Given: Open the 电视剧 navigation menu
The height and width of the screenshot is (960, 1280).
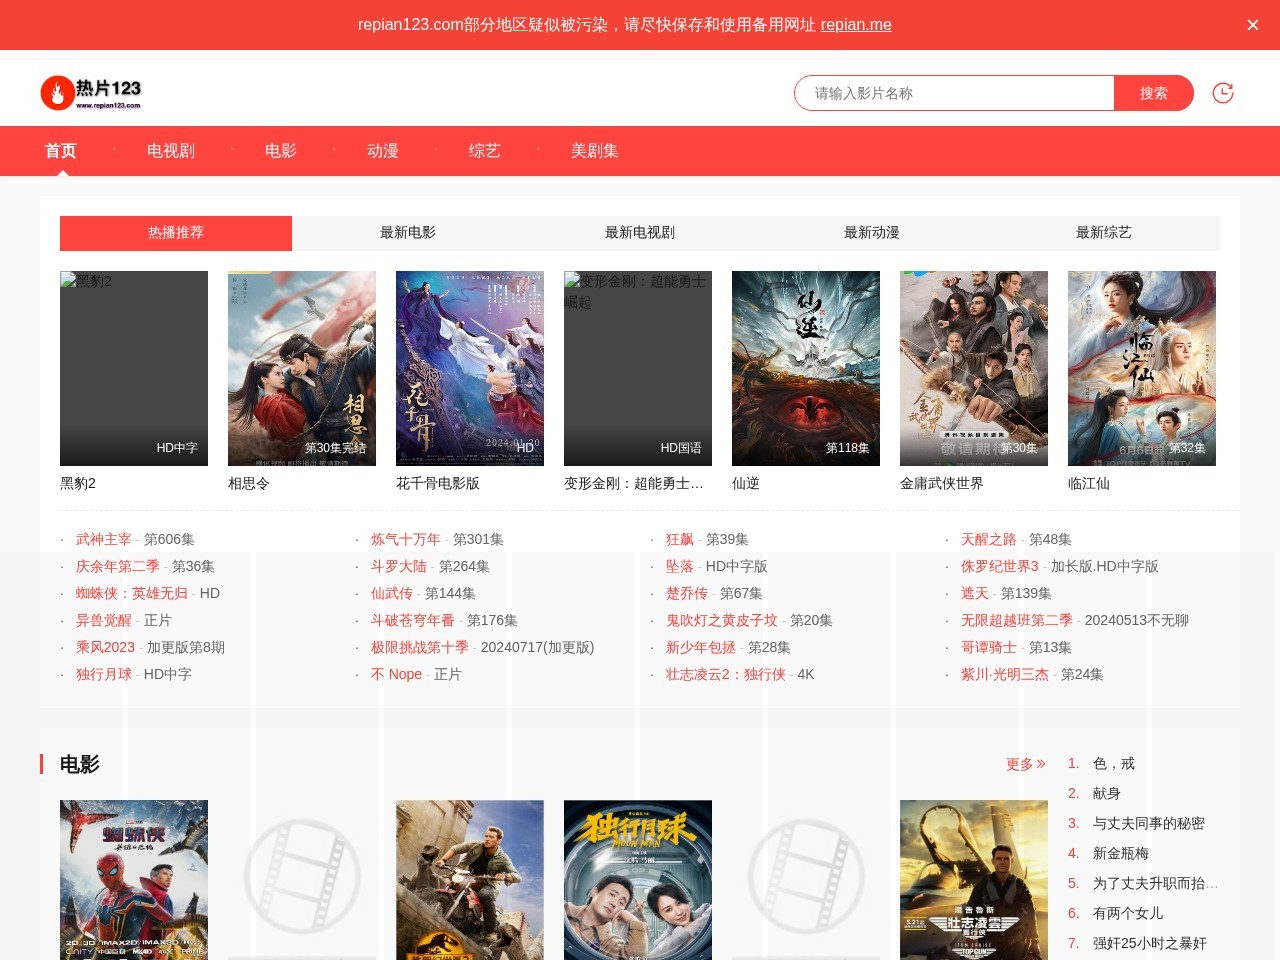Looking at the screenshot, I should coord(171,151).
